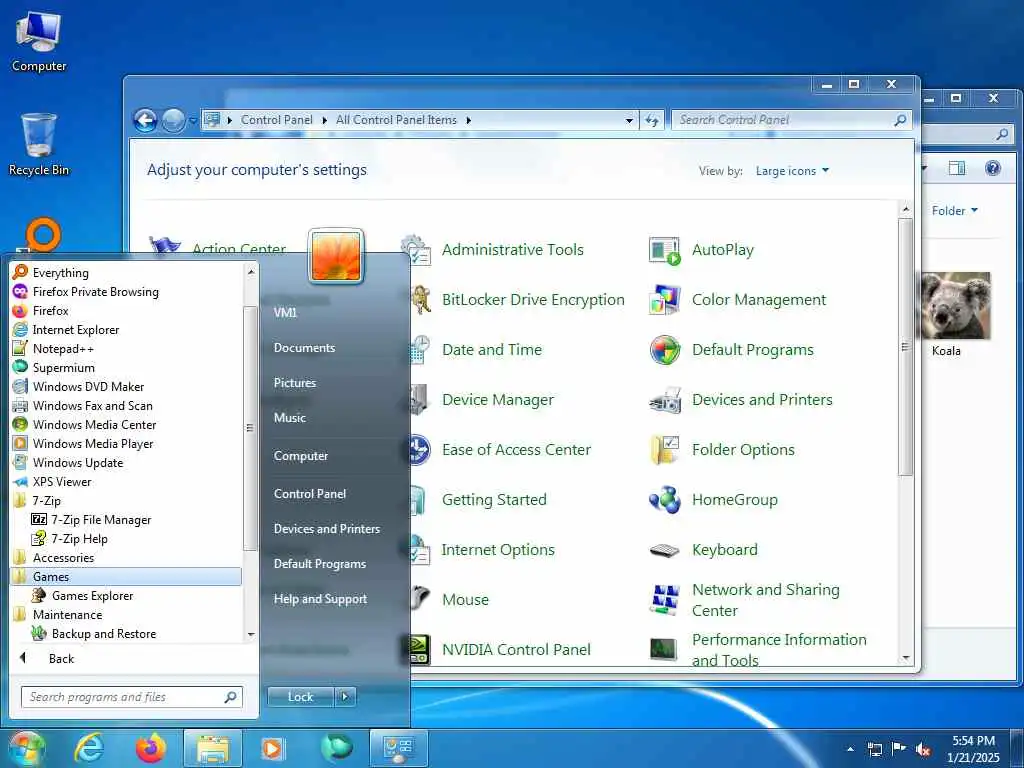
Task: Click the Start orb on taskbar
Action: click(26, 748)
